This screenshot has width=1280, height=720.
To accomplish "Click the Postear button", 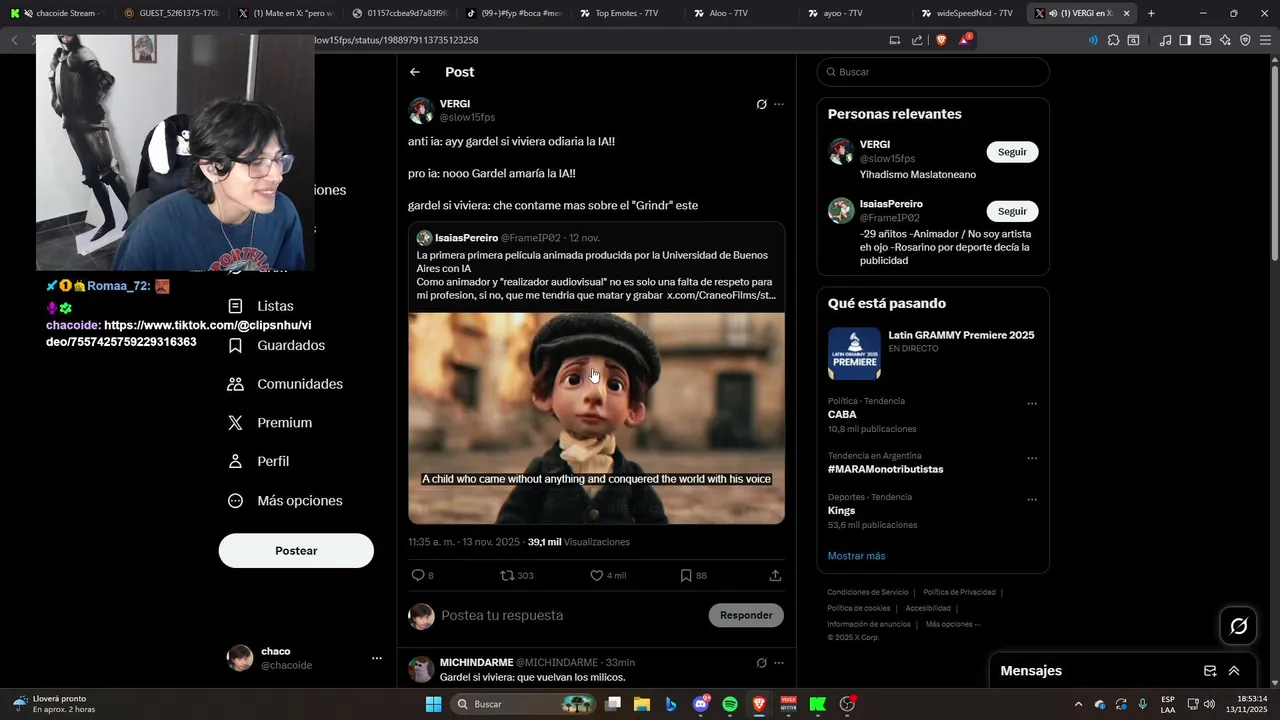I will [296, 551].
